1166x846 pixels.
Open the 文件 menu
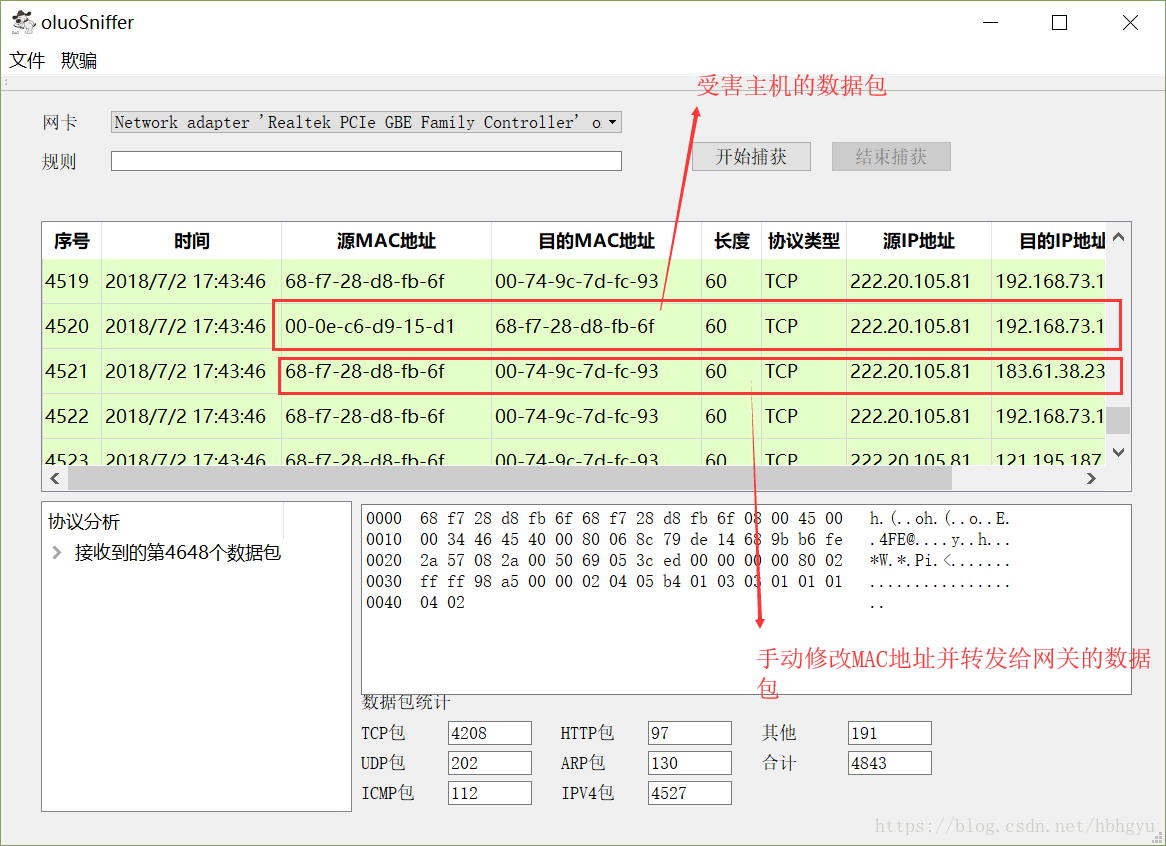click(28, 60)
